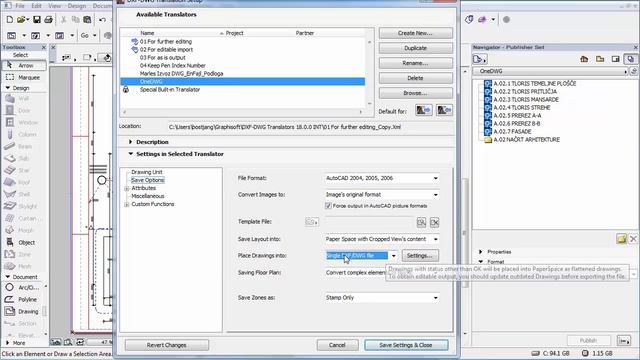Collapse Settings in Selected Translator section
This screenshot has width=640, height=360.
(131, 154)
